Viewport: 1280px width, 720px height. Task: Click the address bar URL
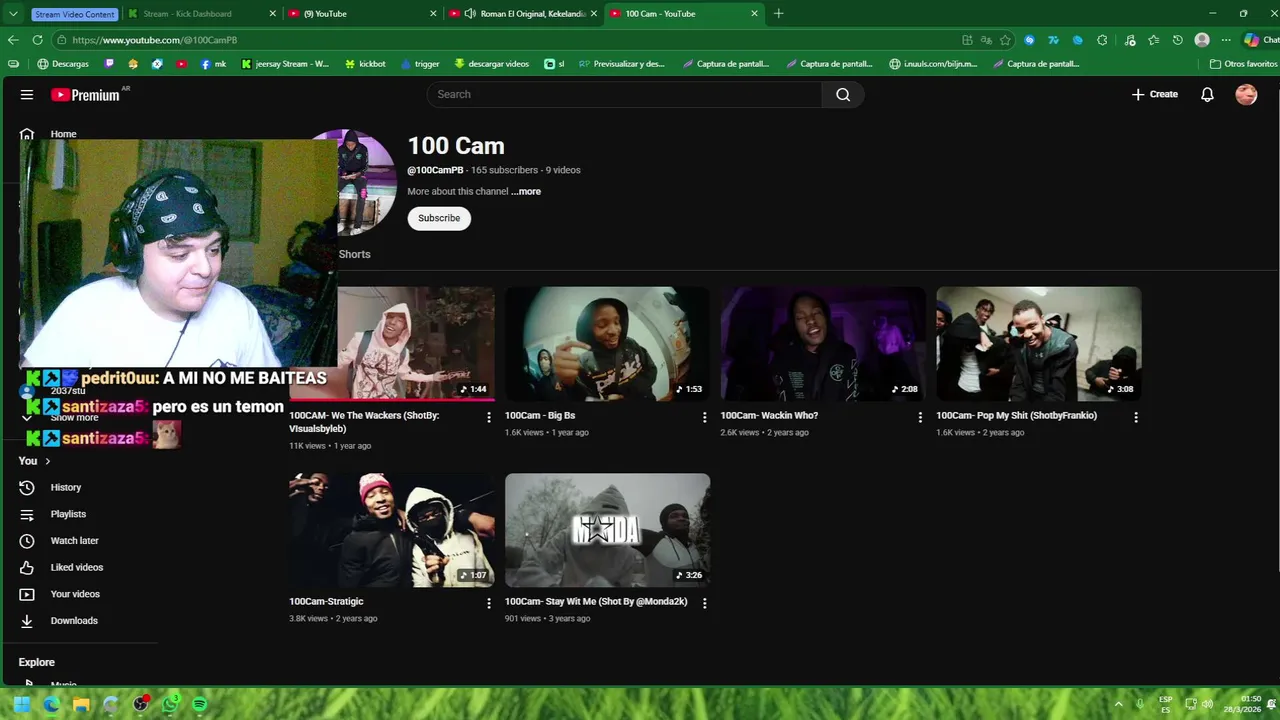point(155,40)
